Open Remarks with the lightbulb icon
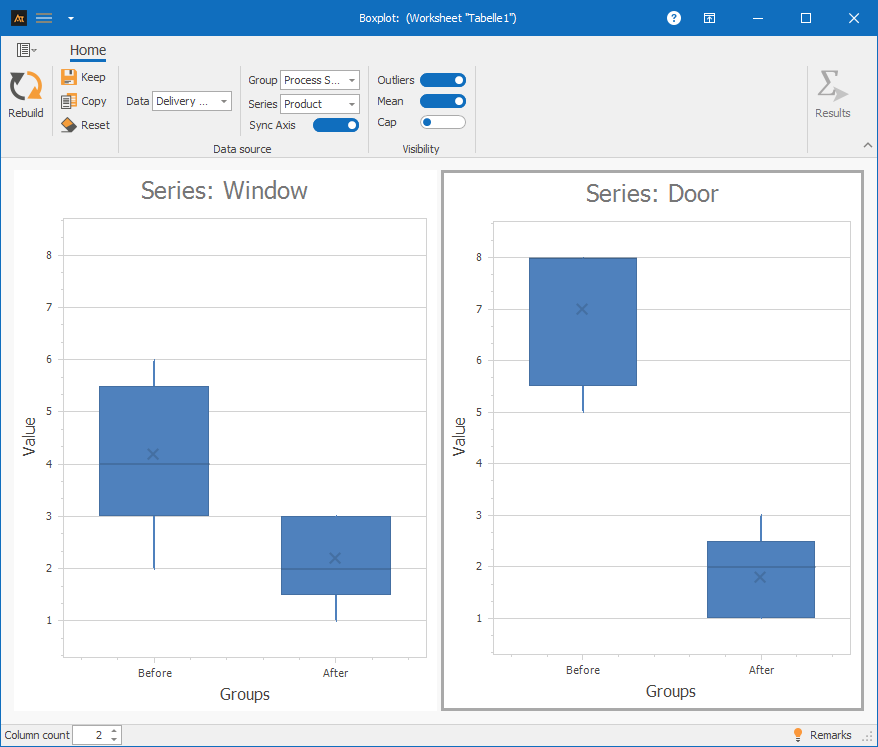Screen dimensions: 878x747 tap(798, 735)
